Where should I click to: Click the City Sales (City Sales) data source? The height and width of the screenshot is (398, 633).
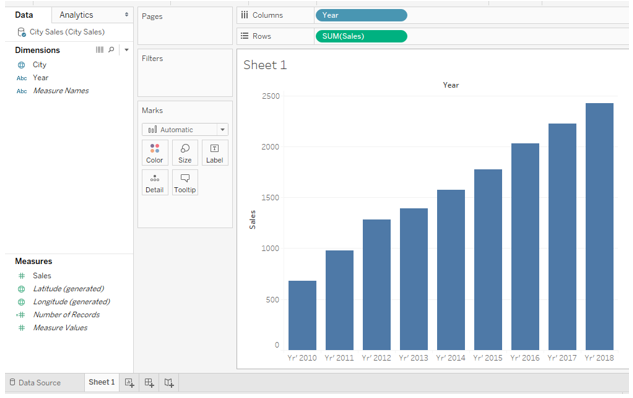pos(67,32)
